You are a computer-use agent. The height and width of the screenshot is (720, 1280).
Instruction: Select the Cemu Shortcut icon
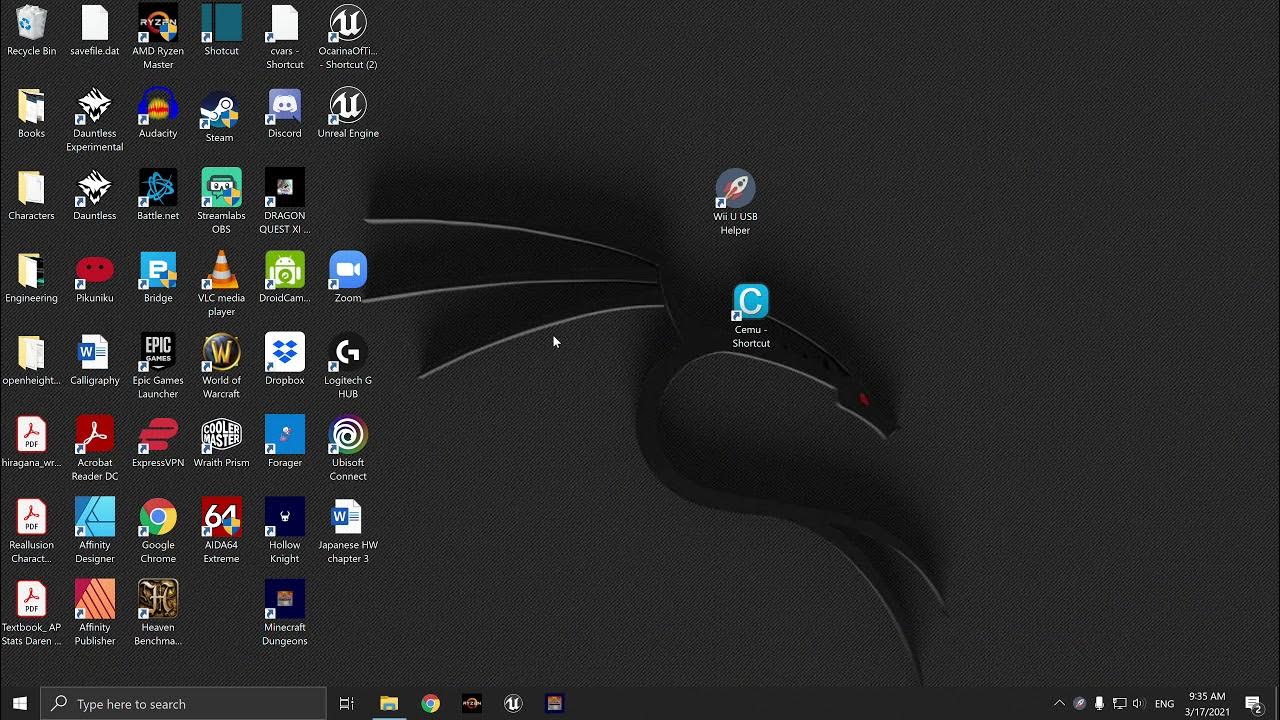point(751,316)
